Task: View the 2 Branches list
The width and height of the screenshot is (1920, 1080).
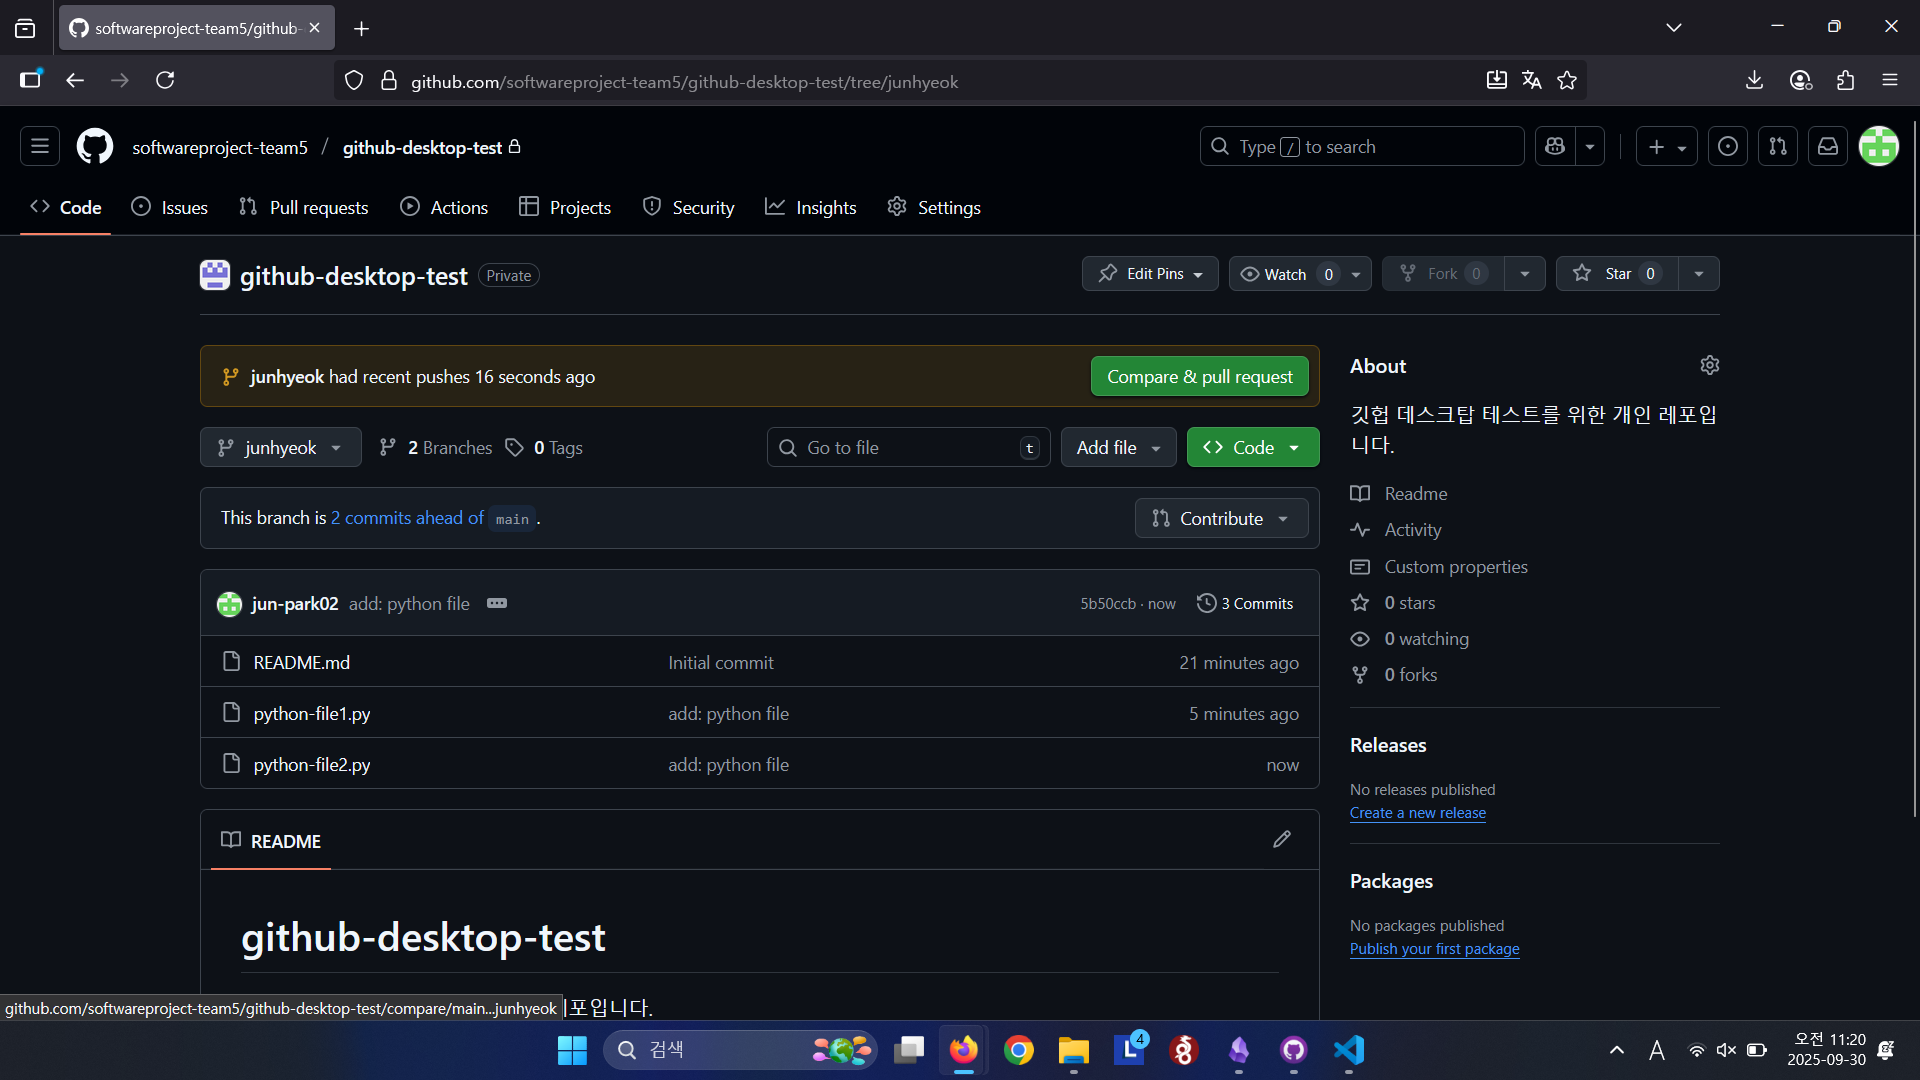Action: coord(436,448)
